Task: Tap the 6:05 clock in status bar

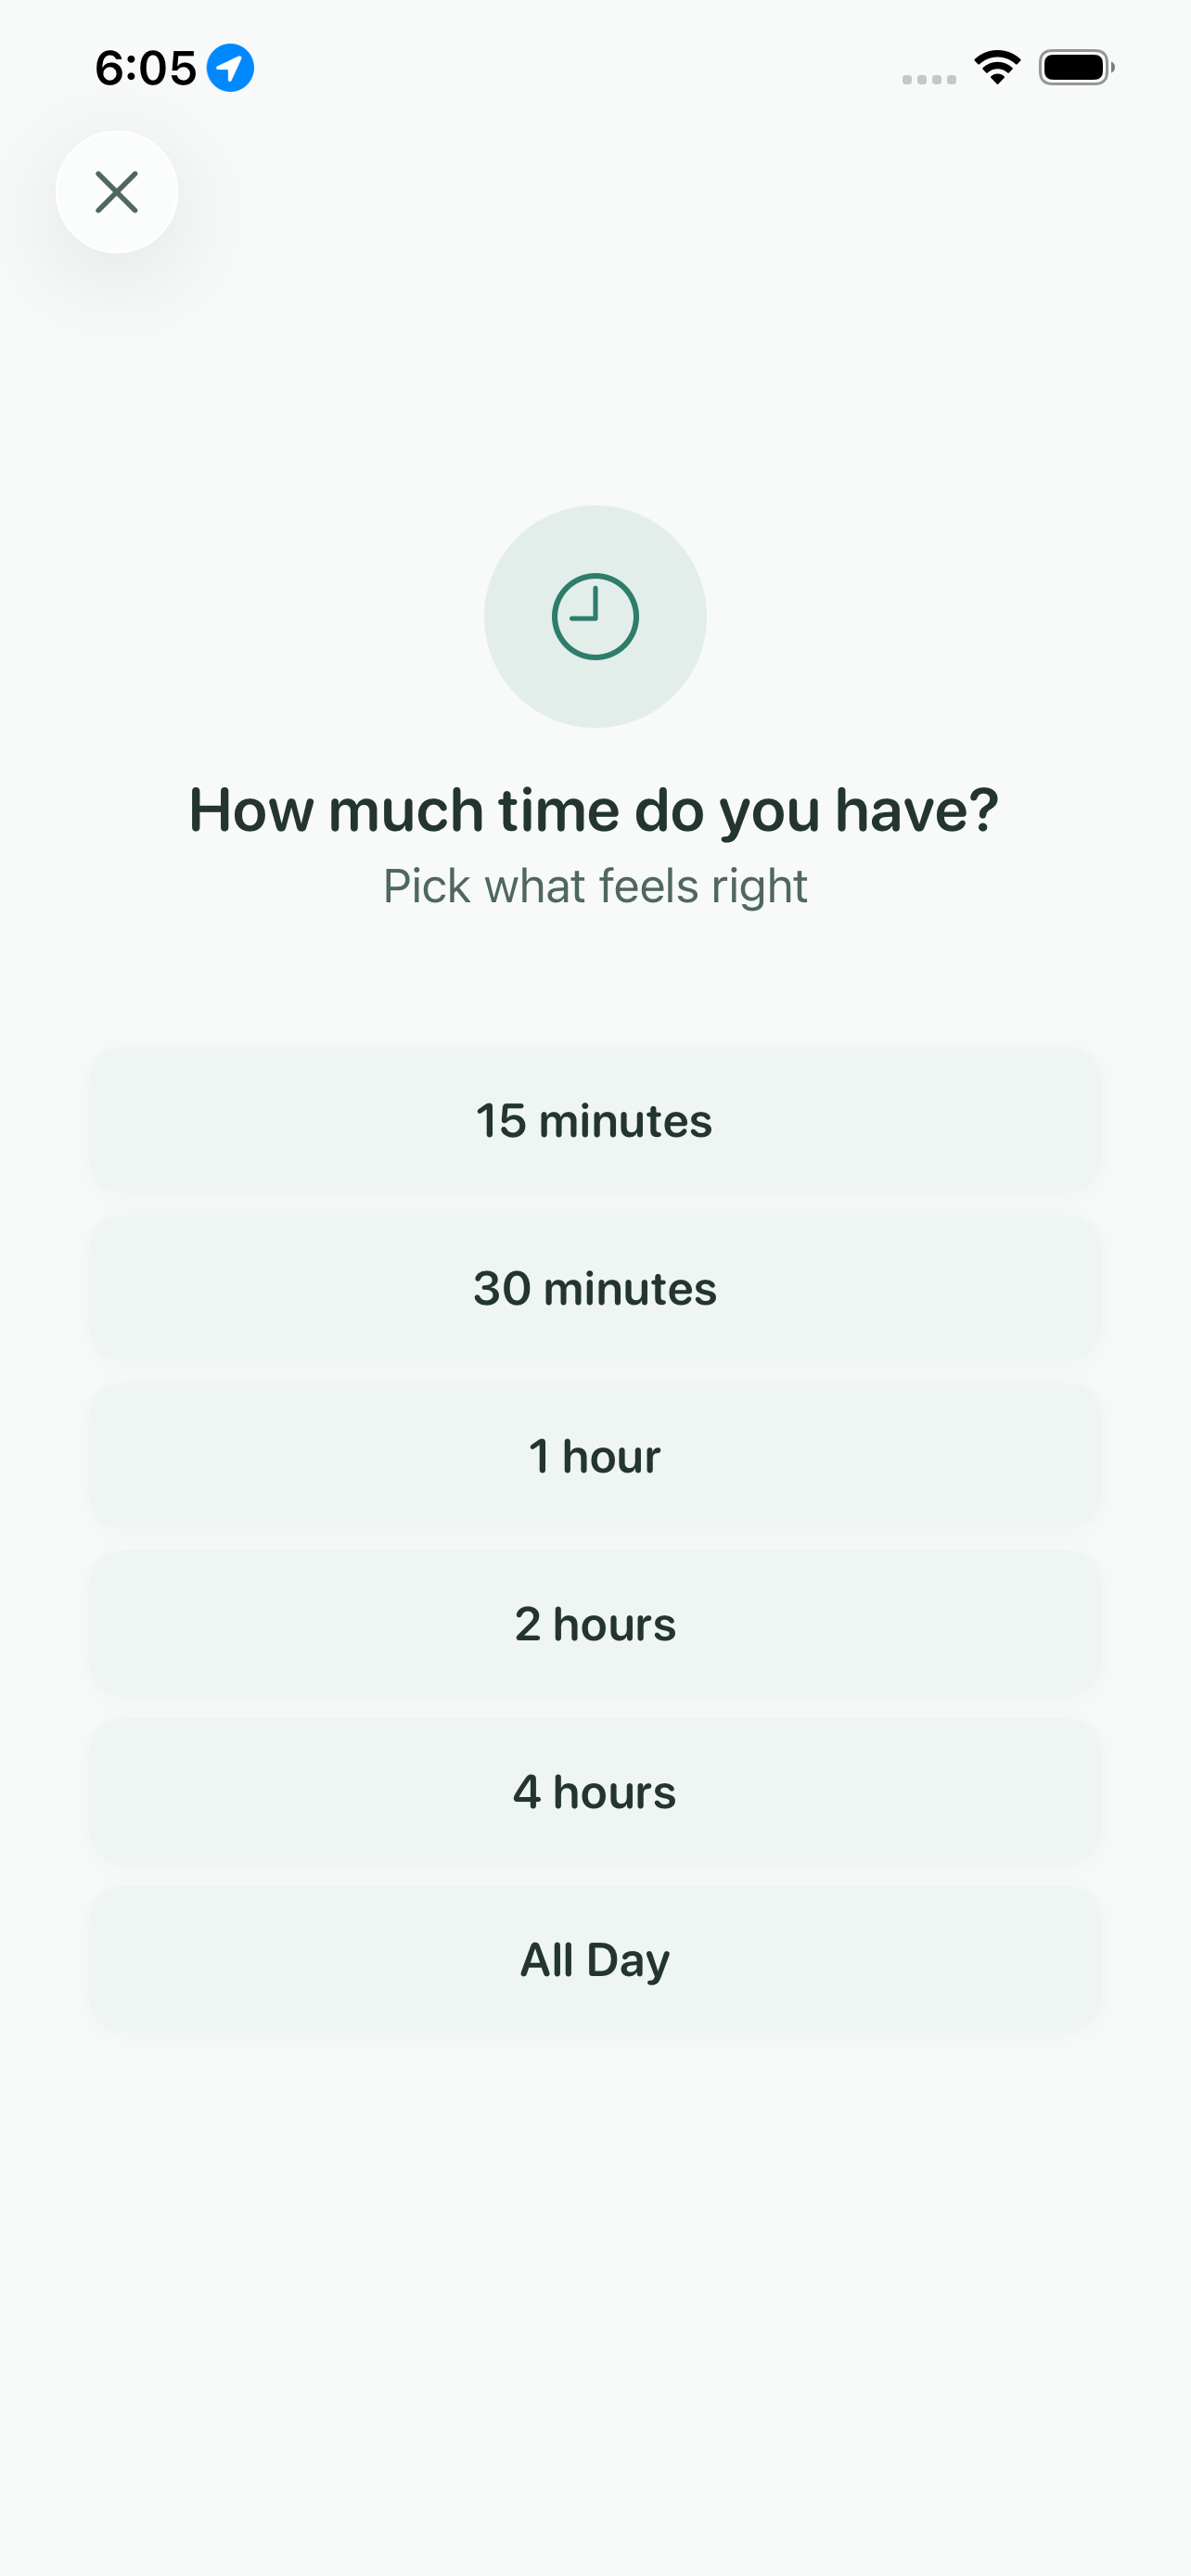Action: pyautogui.click(x=146, y=66)
